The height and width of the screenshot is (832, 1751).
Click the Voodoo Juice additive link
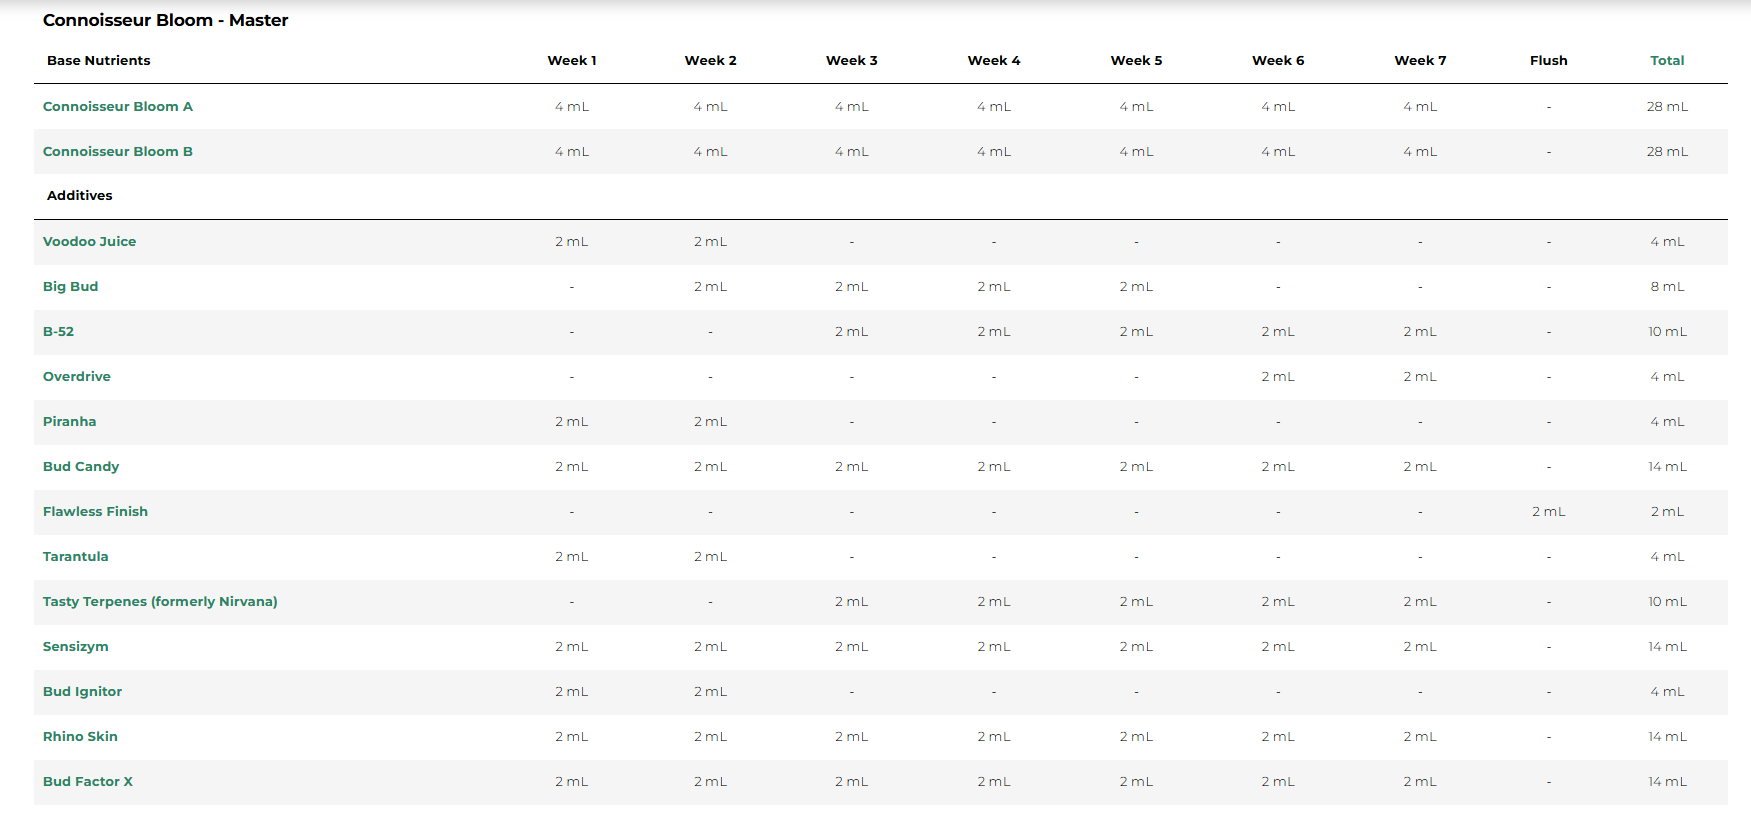coord(89,242)
